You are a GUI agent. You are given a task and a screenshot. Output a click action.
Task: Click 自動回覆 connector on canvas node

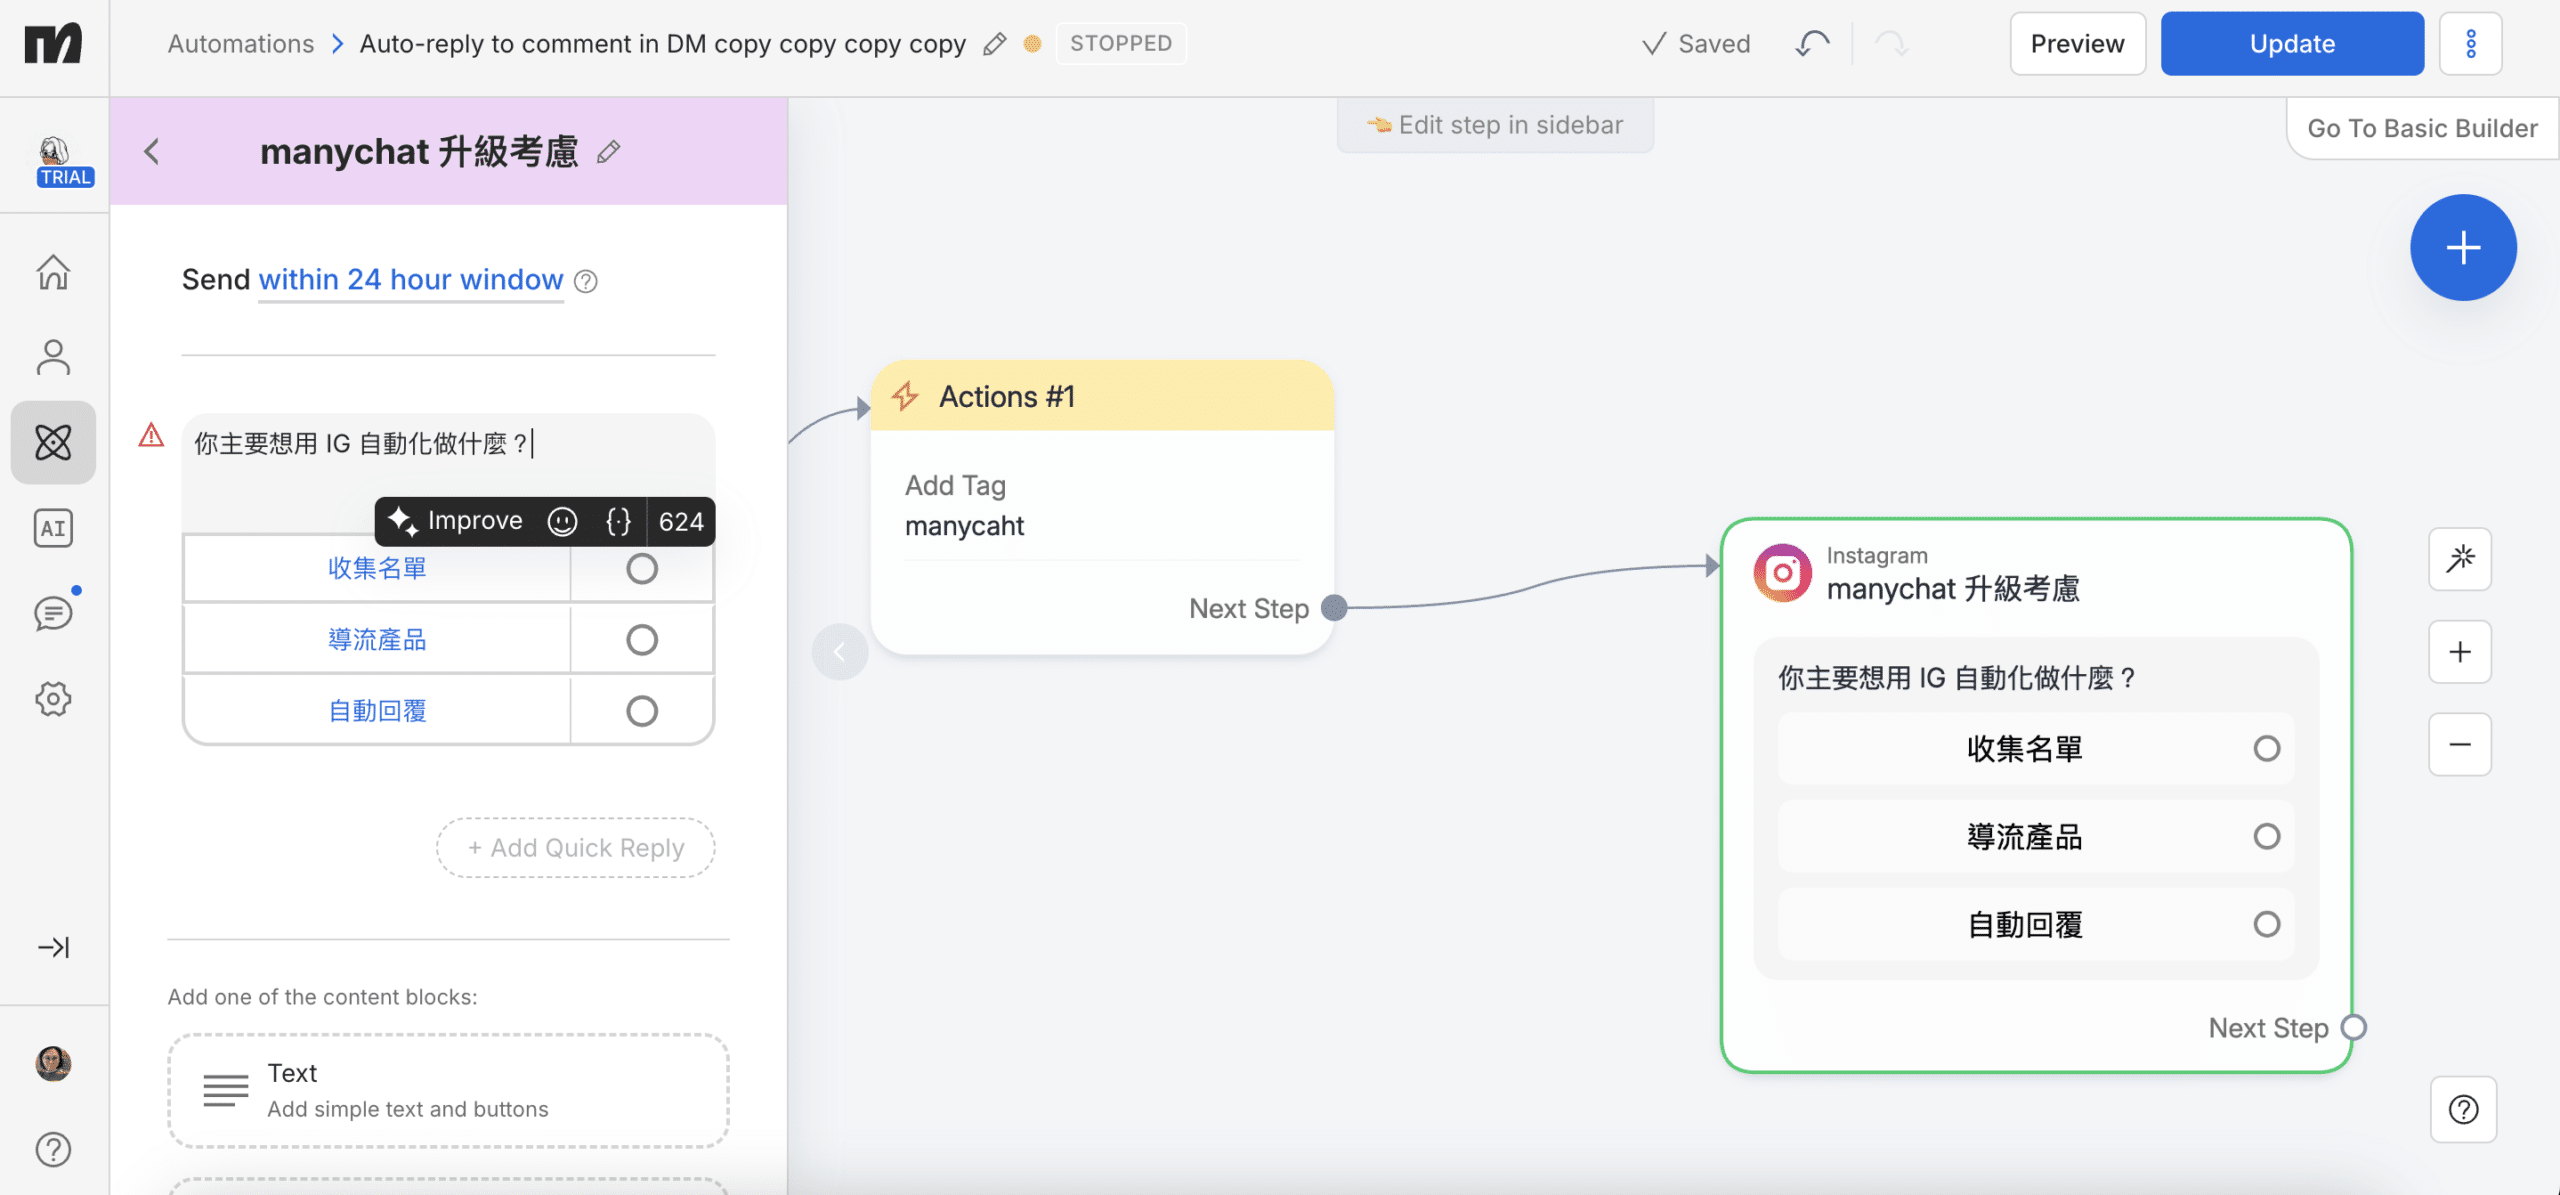tap(2266, 924)
